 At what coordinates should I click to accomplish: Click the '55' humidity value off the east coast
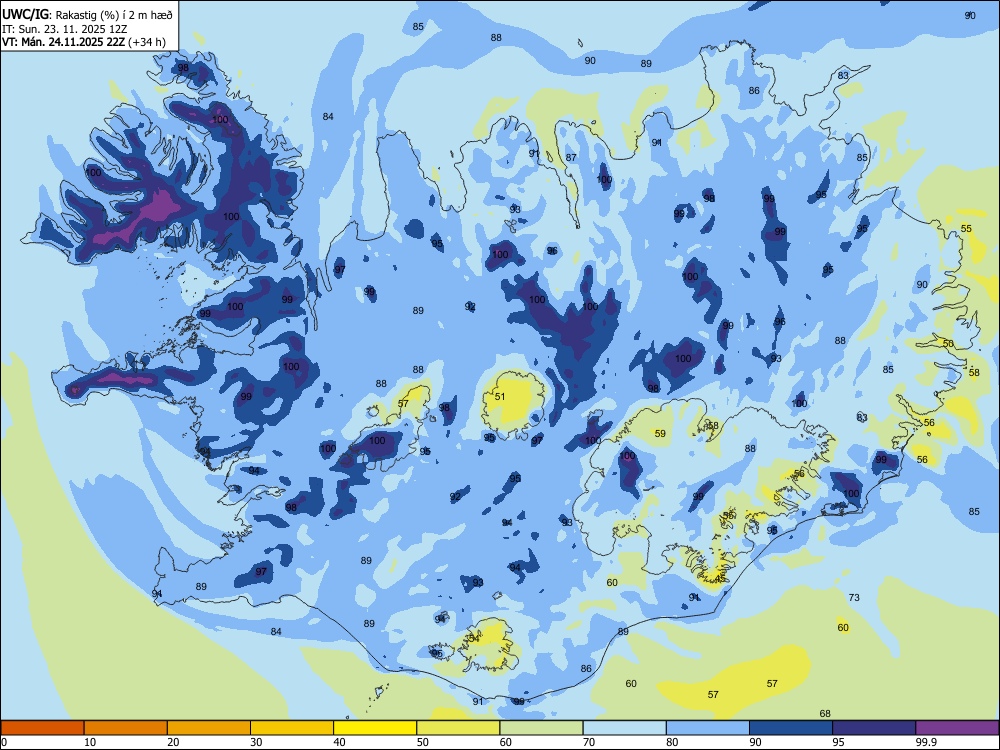(966, 228)
